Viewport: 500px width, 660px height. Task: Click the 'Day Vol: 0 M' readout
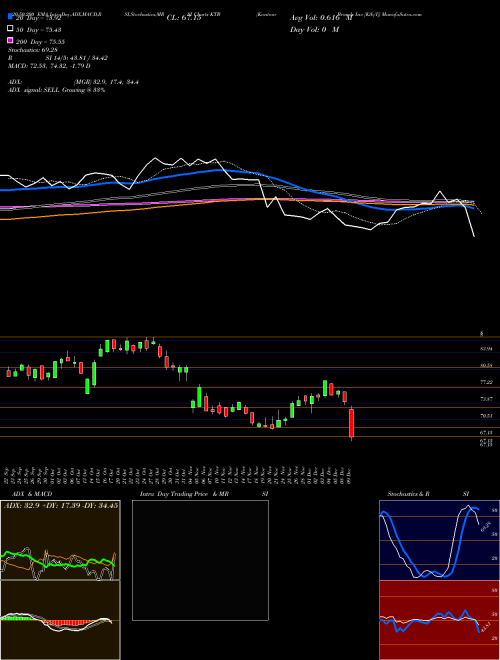tap(314, 30)
